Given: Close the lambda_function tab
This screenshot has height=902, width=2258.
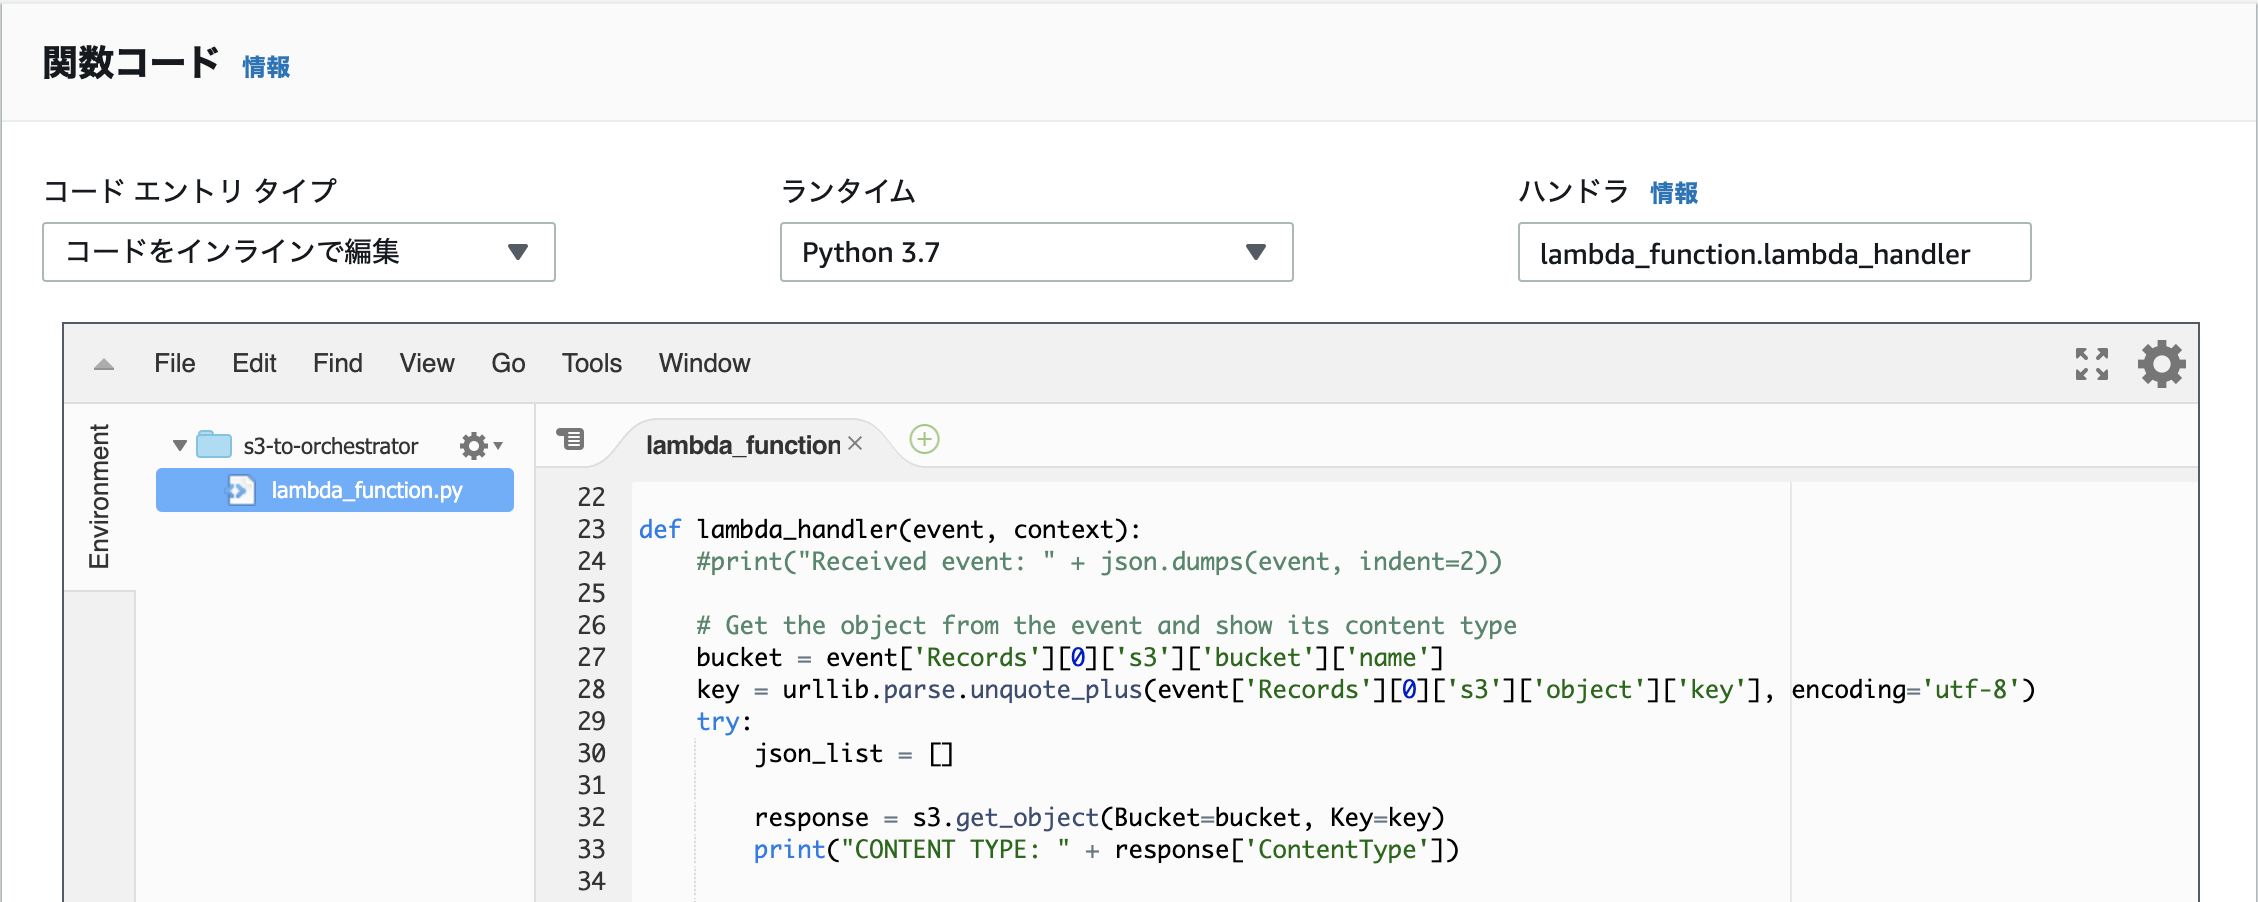Looking at the screenshot, I should tap(855, 443).
